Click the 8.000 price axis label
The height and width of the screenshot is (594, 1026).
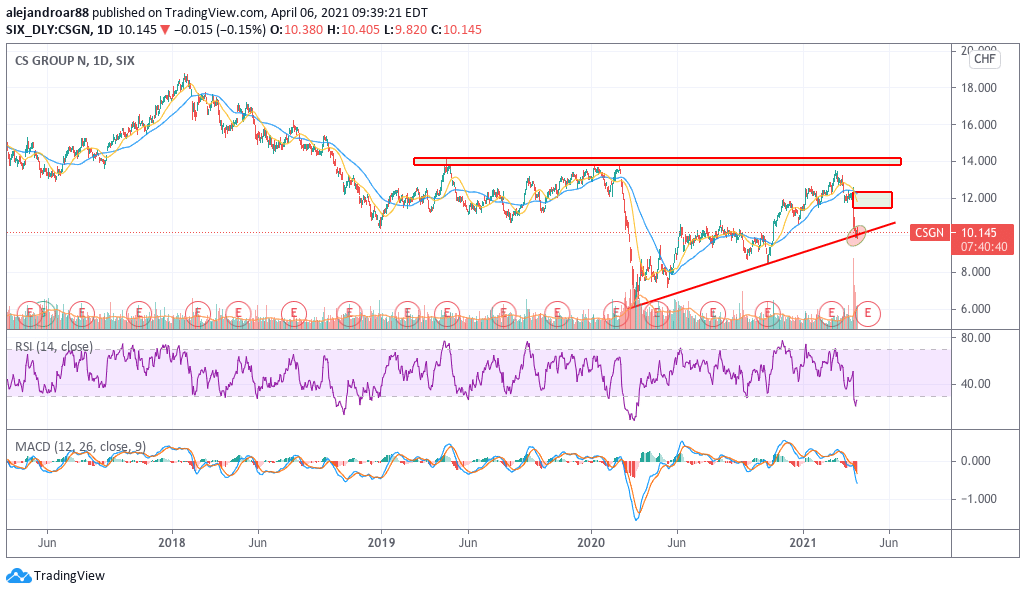[x=975, y=271]
